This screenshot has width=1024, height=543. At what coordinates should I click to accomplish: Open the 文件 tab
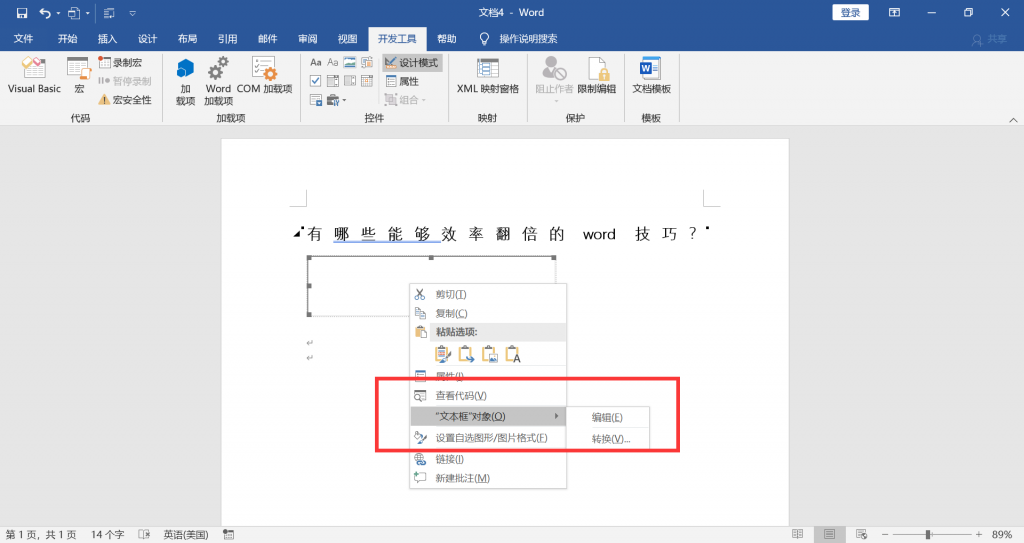[24, 39]
